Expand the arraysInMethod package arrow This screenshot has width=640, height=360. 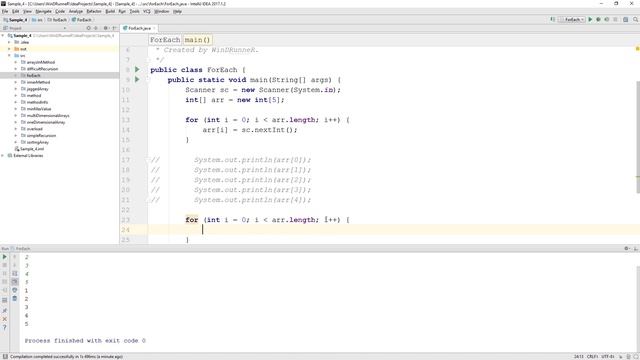pyautogui.click(x=16, y=62)
